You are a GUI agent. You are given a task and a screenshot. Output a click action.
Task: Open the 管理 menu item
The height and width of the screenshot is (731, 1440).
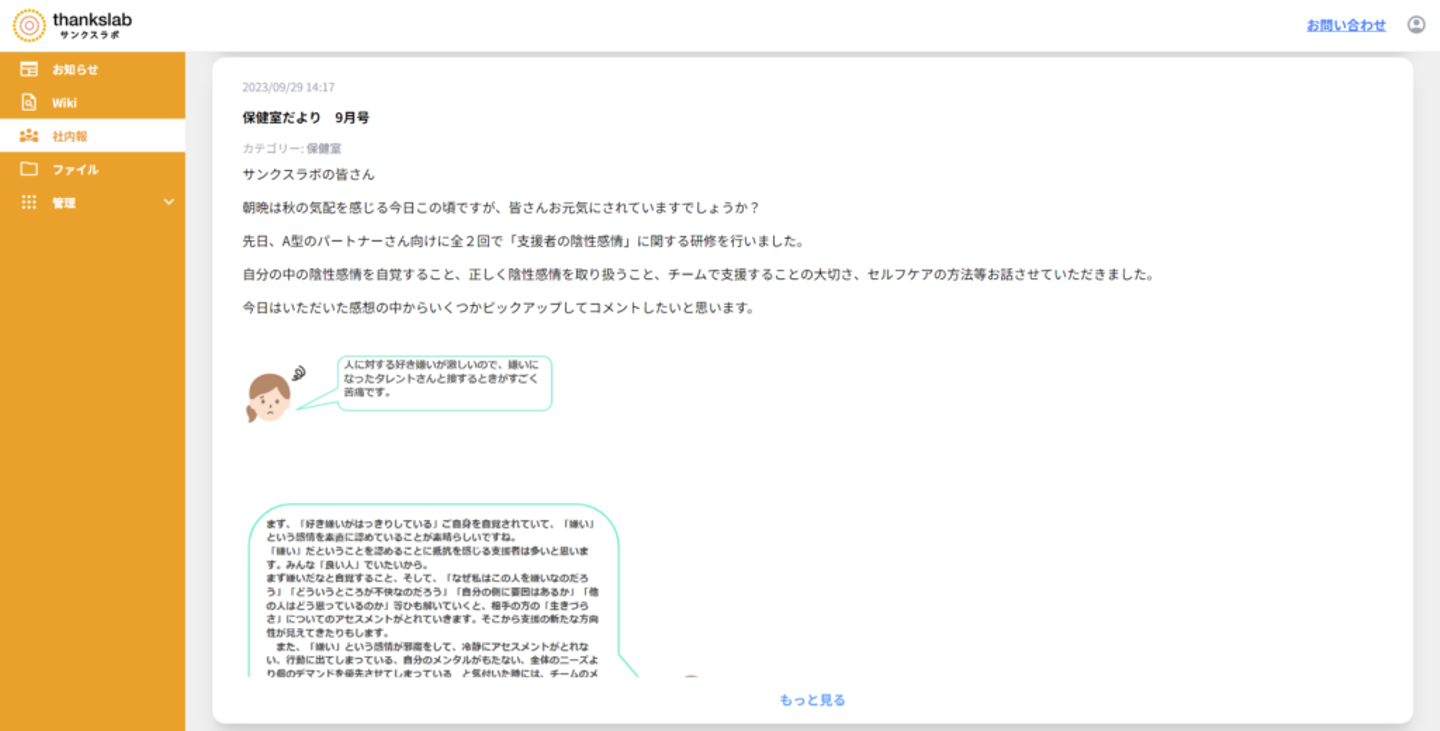tap(92, 202)
